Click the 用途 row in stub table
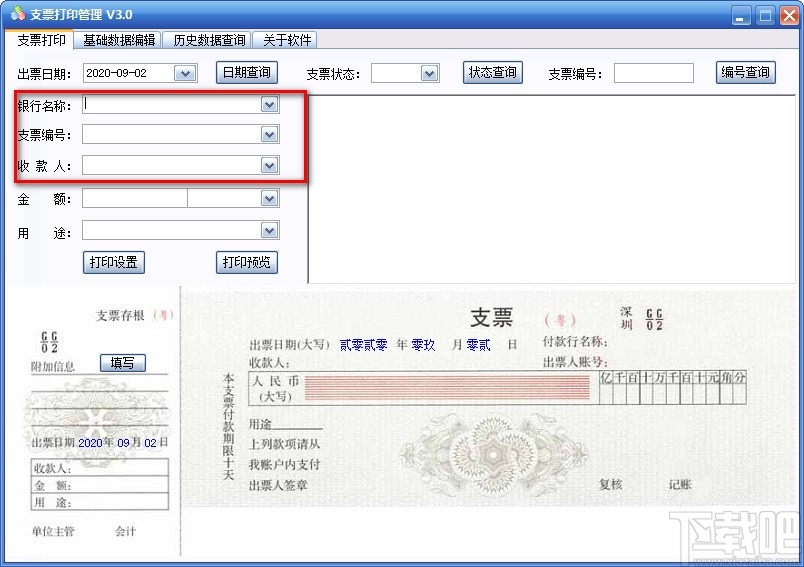Viewport: 804px width, 567px height. (100, 502)
